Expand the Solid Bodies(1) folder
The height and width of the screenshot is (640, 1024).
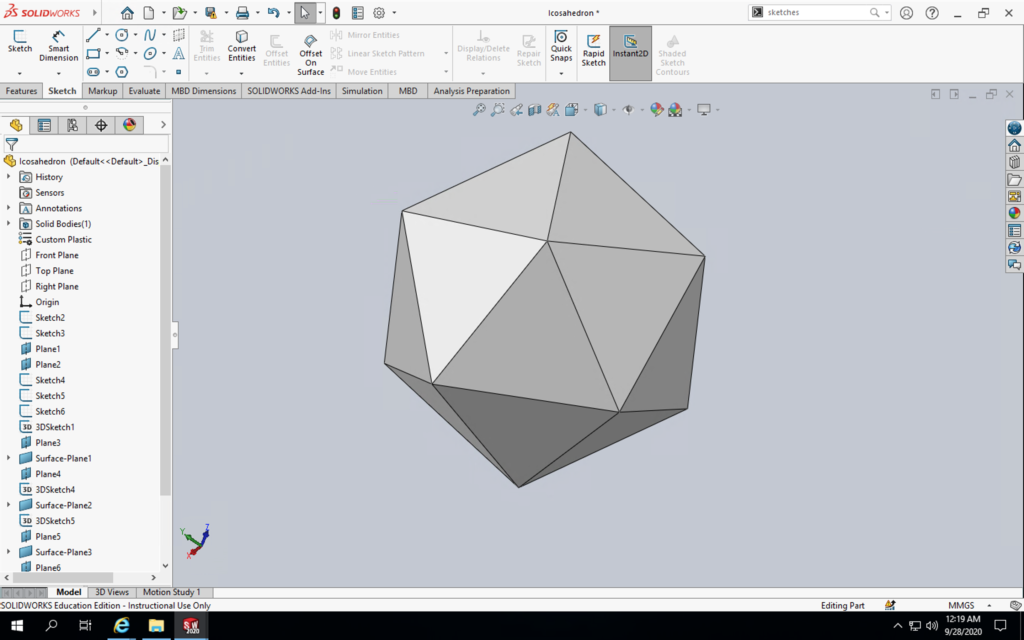8,224
